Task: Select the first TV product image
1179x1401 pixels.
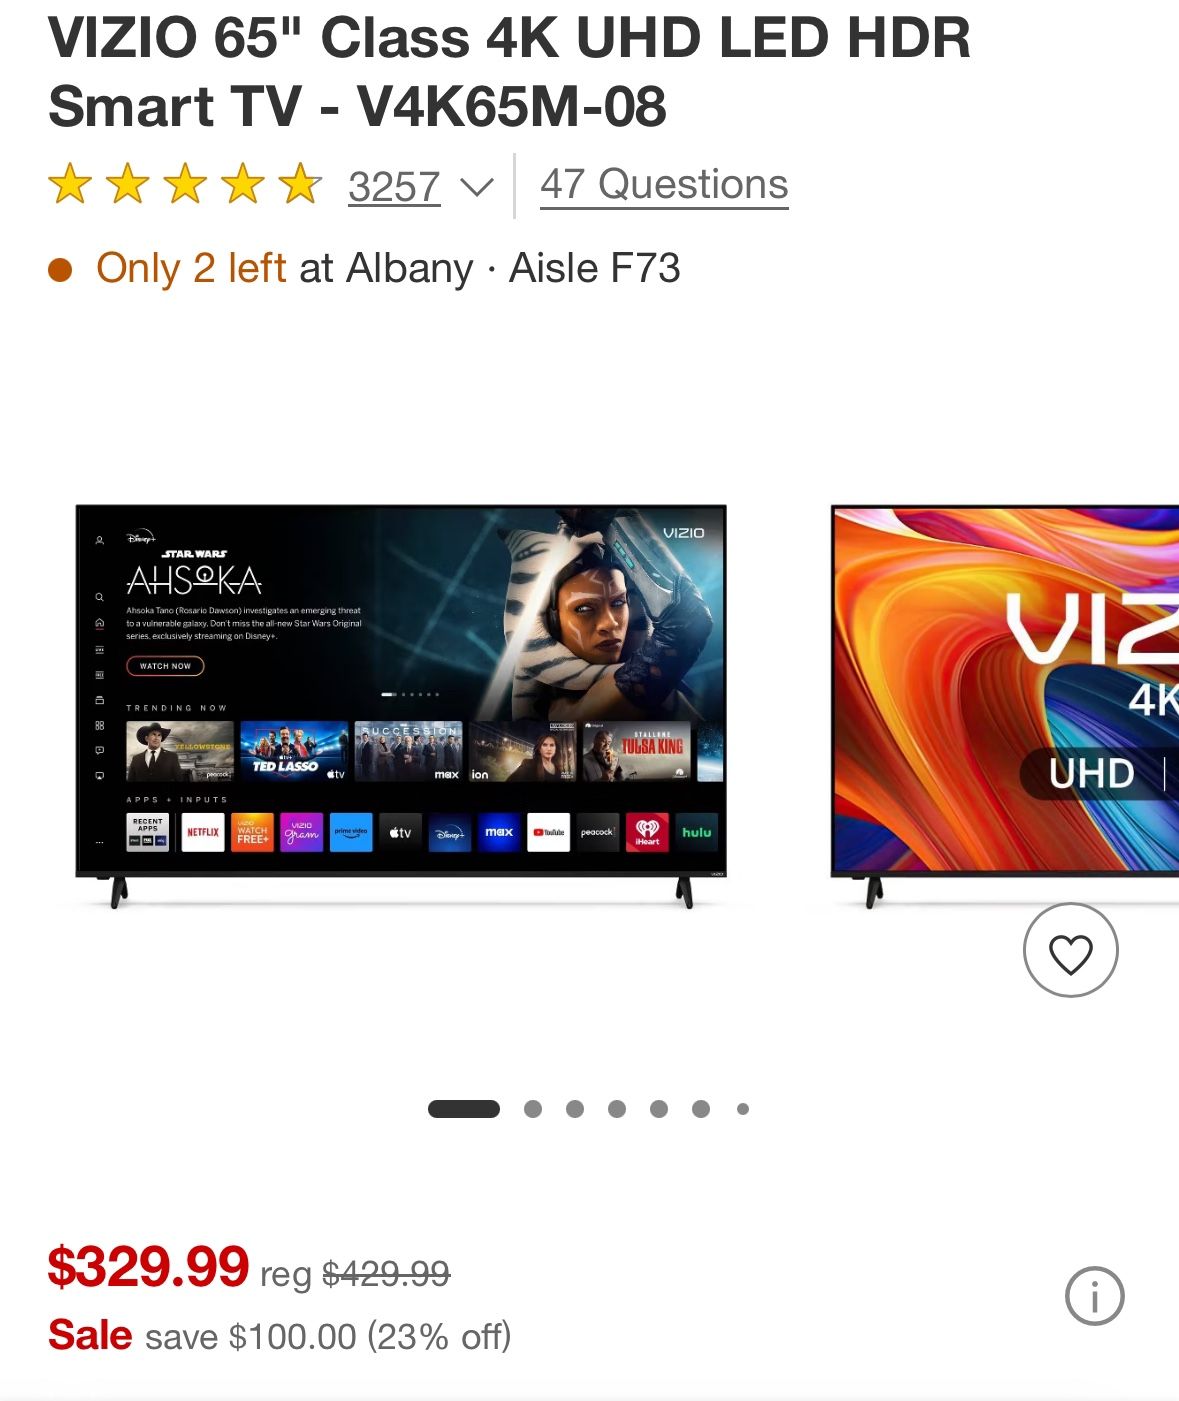Action: pos(401,705)
